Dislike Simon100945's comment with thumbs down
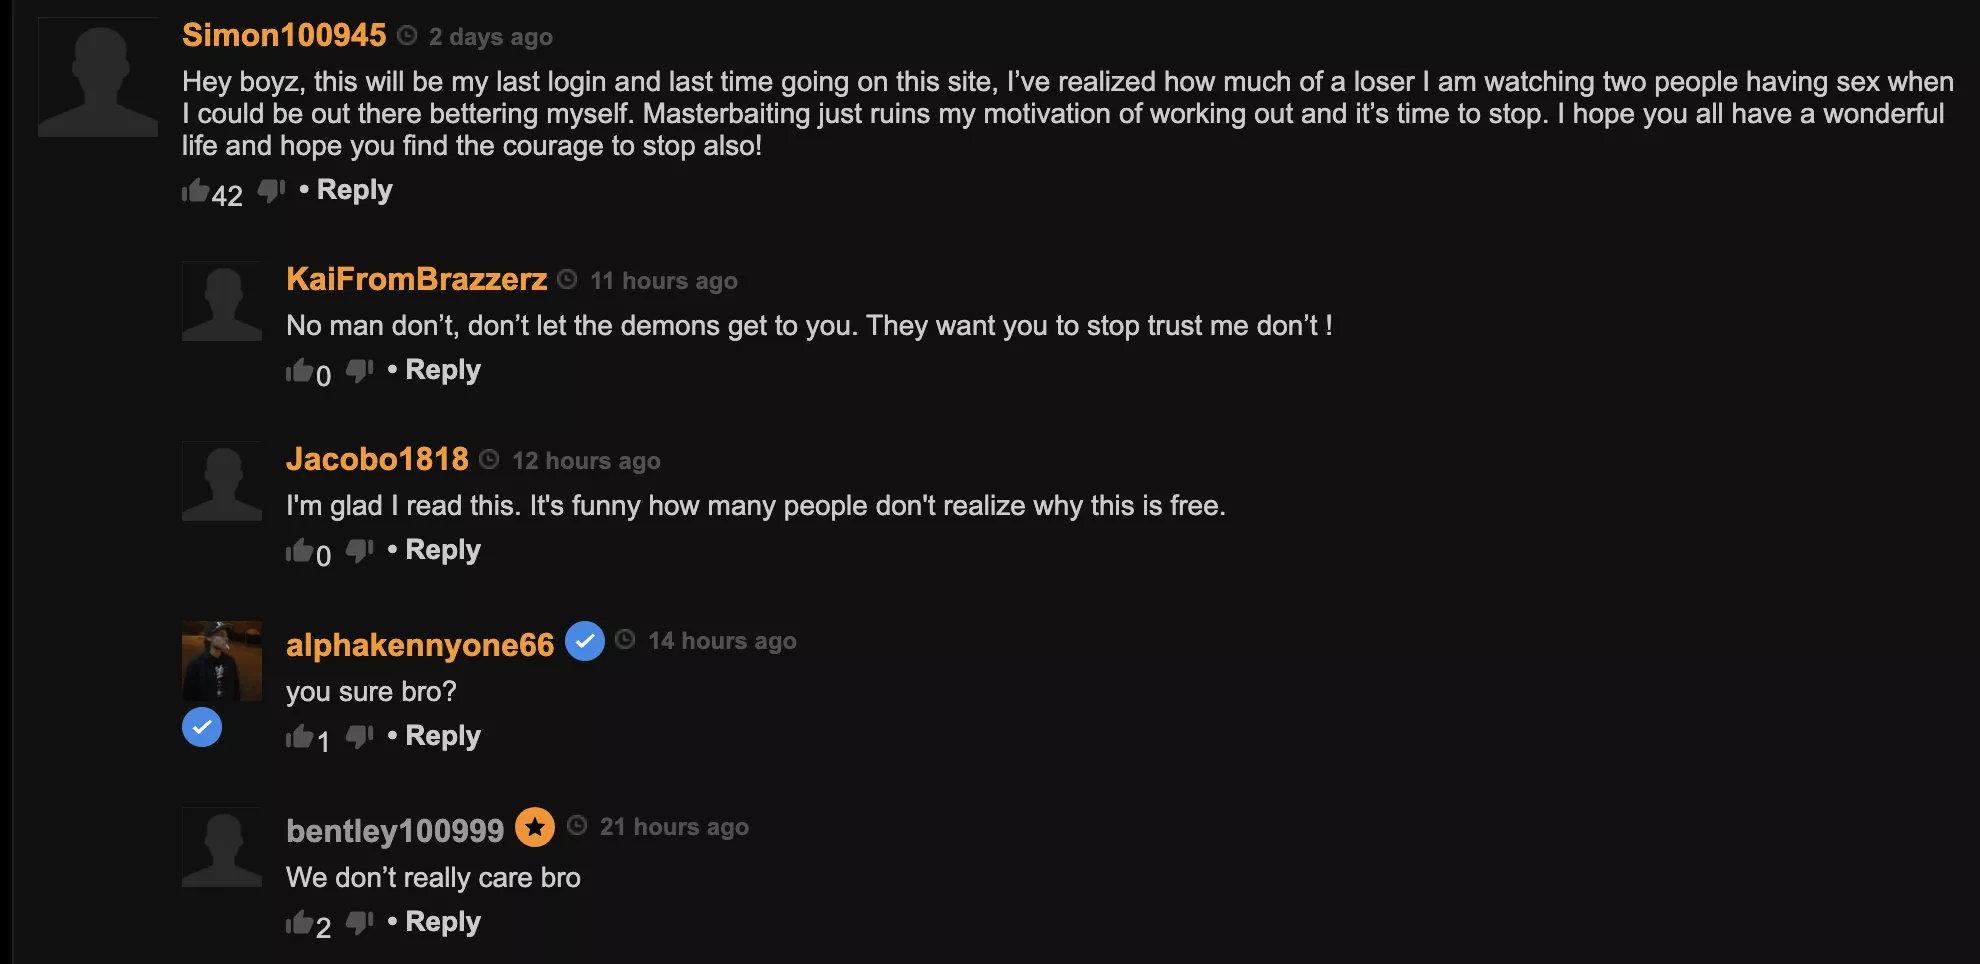This screenshot has height=964, width=1980. pos(271,190)
